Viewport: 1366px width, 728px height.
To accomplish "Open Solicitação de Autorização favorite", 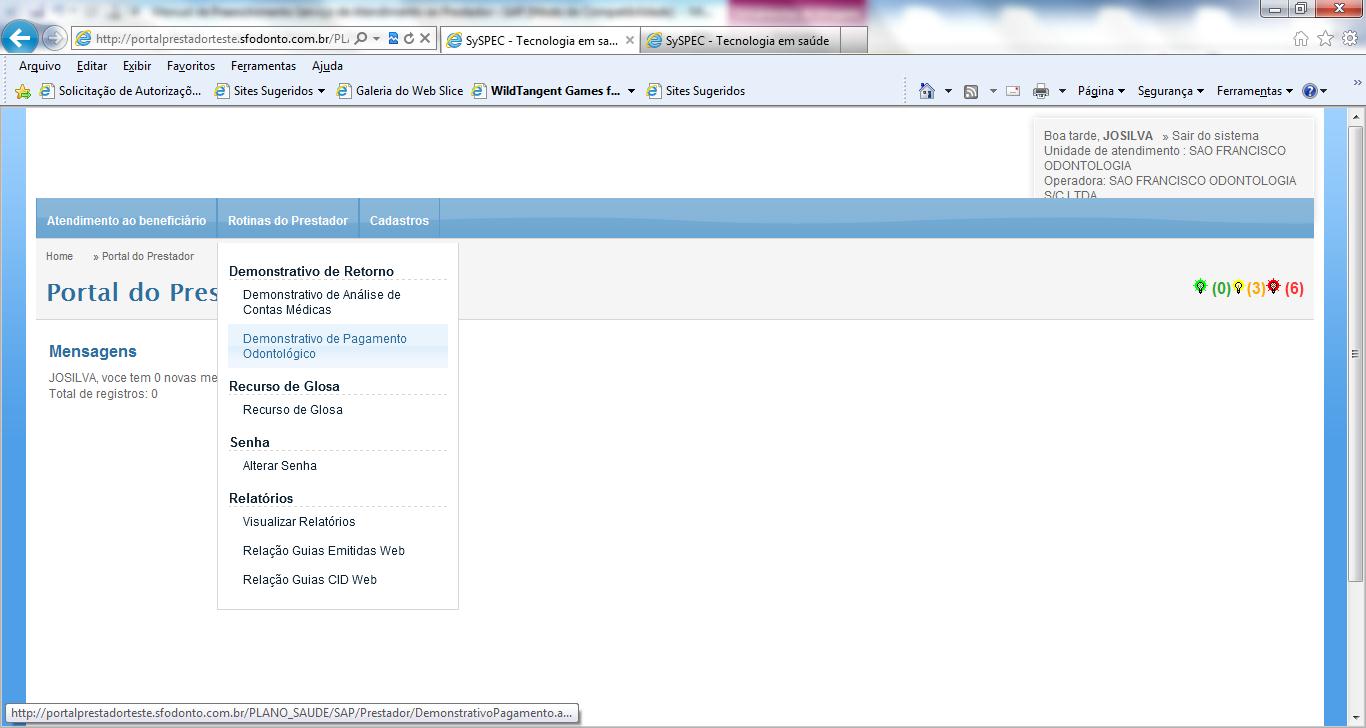I will [x=120, y=91].
